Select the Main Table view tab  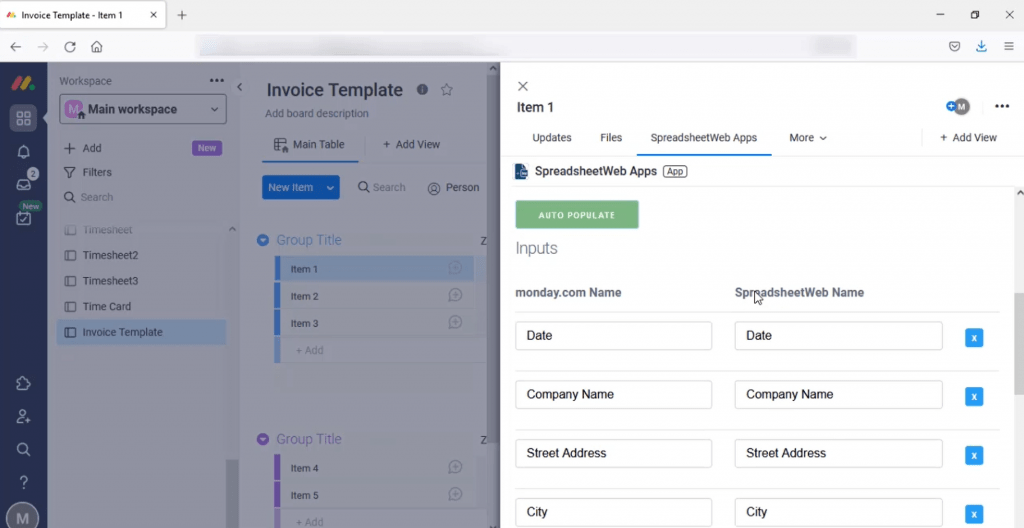tap(310, 144)
